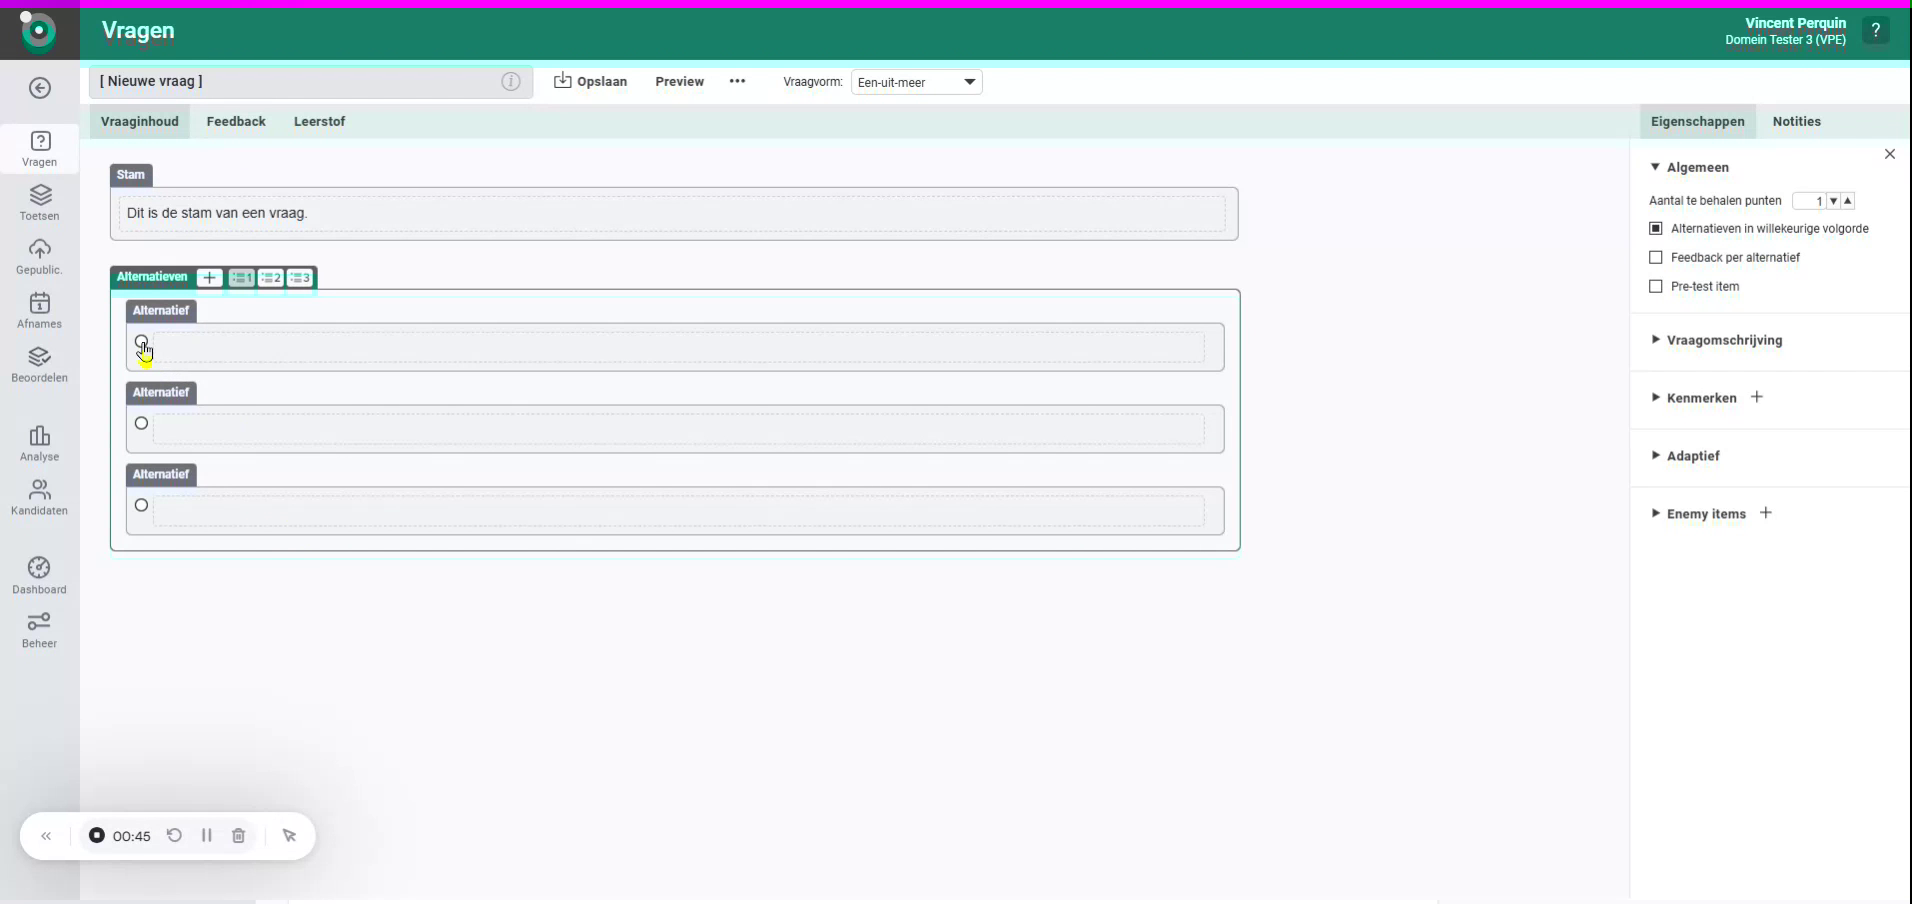Switch to the Feedback tab

click(x=236, y=121)
